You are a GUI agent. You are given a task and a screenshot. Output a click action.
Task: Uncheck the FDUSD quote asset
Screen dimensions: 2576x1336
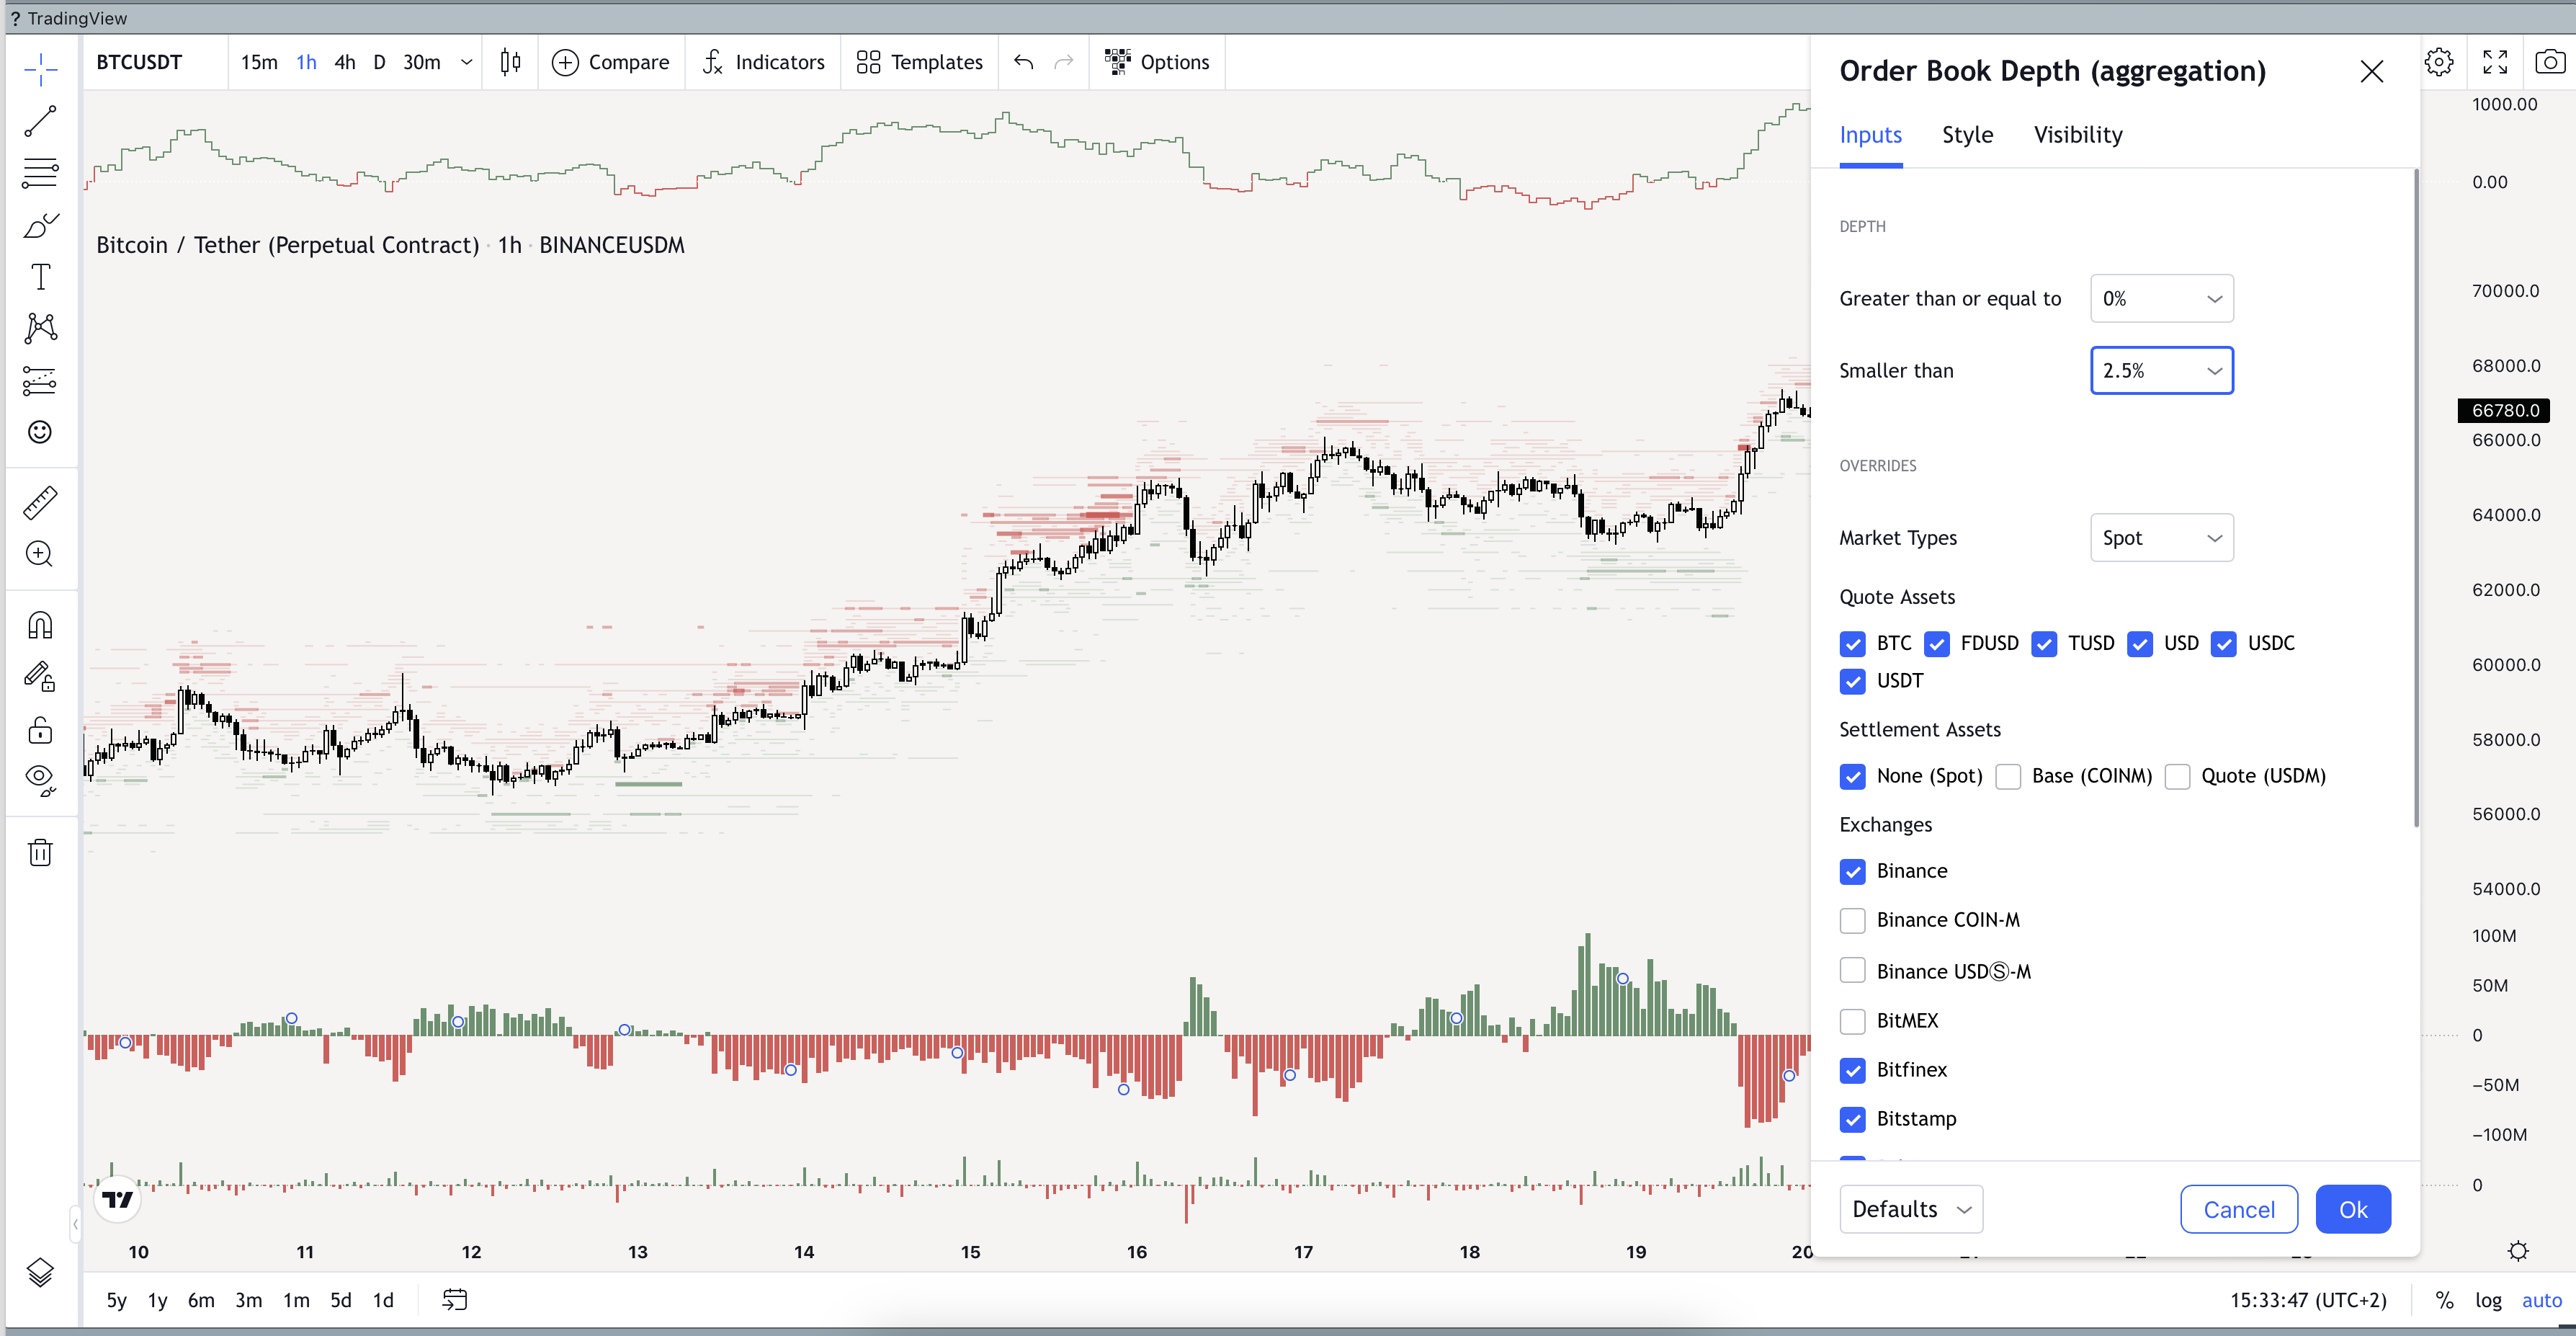click(x=1937, y=644)
